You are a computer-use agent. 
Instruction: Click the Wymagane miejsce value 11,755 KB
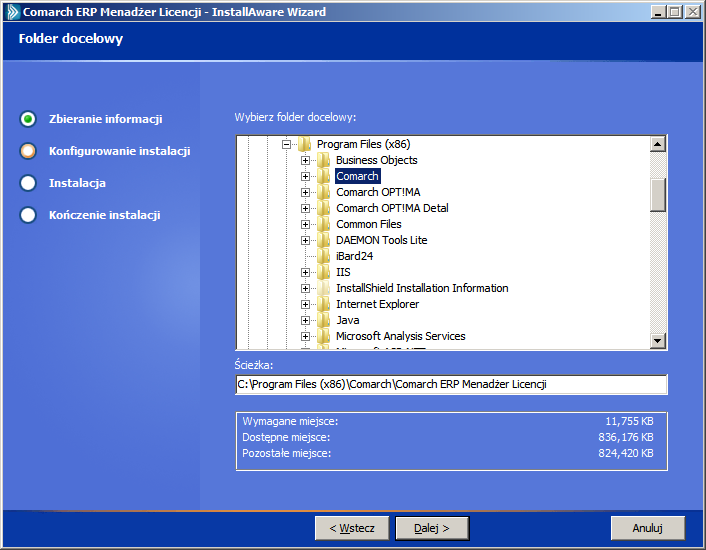629,421
